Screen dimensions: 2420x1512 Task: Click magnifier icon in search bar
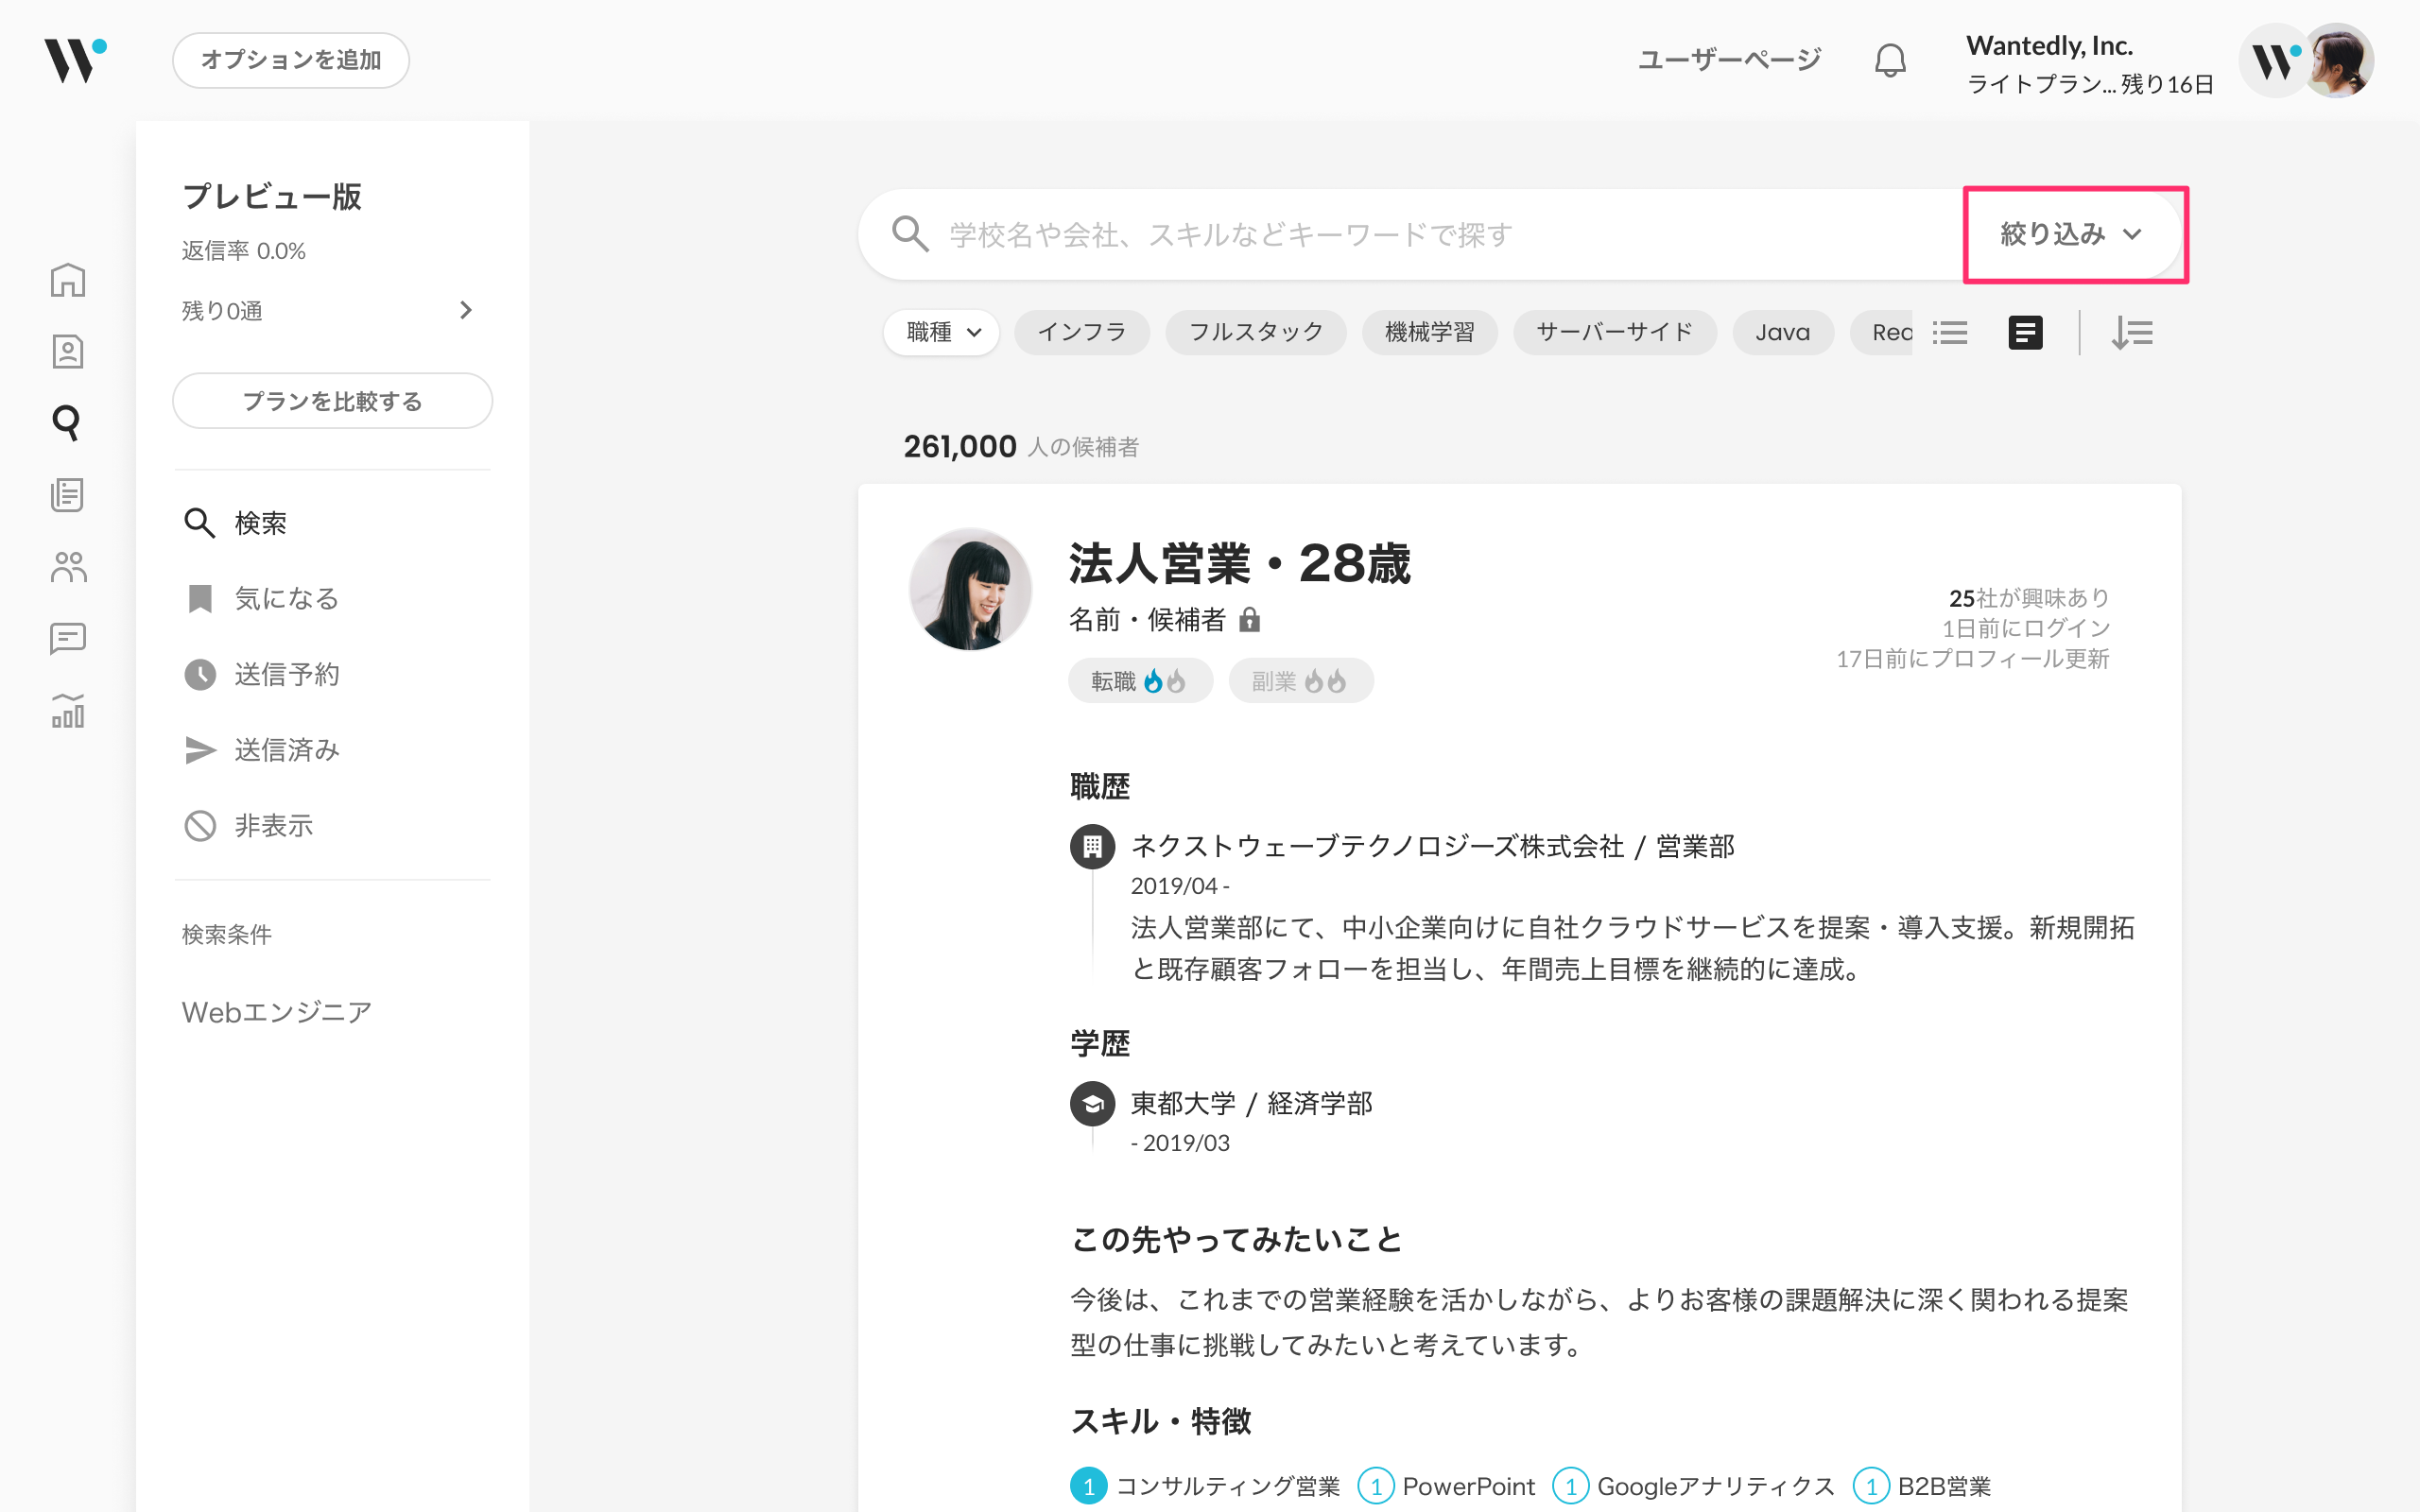(910, 234)
